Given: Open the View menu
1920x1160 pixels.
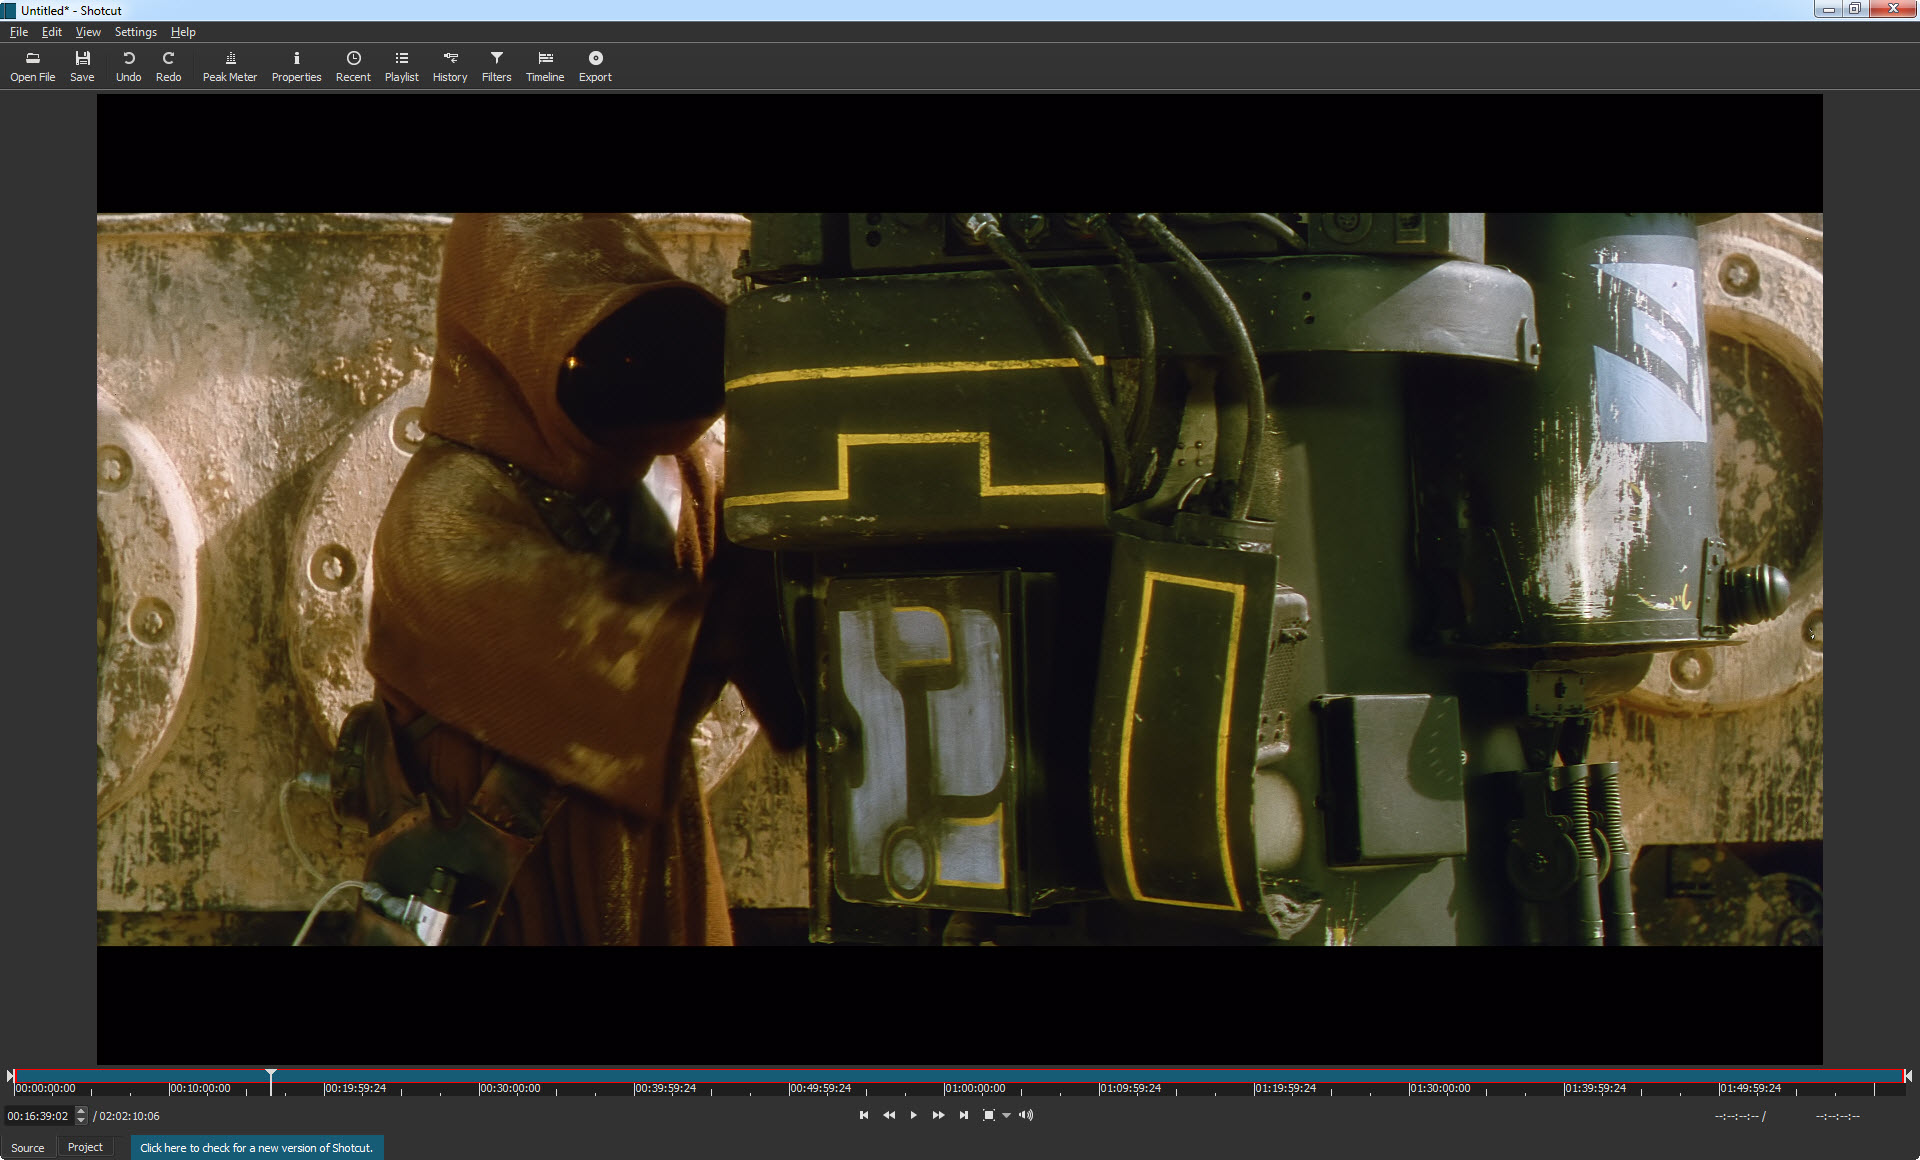Looking at the screenshot, I should coord(88,32).
